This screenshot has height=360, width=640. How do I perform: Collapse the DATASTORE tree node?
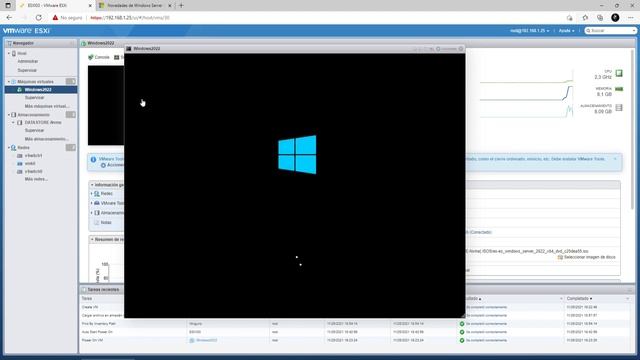13,122
